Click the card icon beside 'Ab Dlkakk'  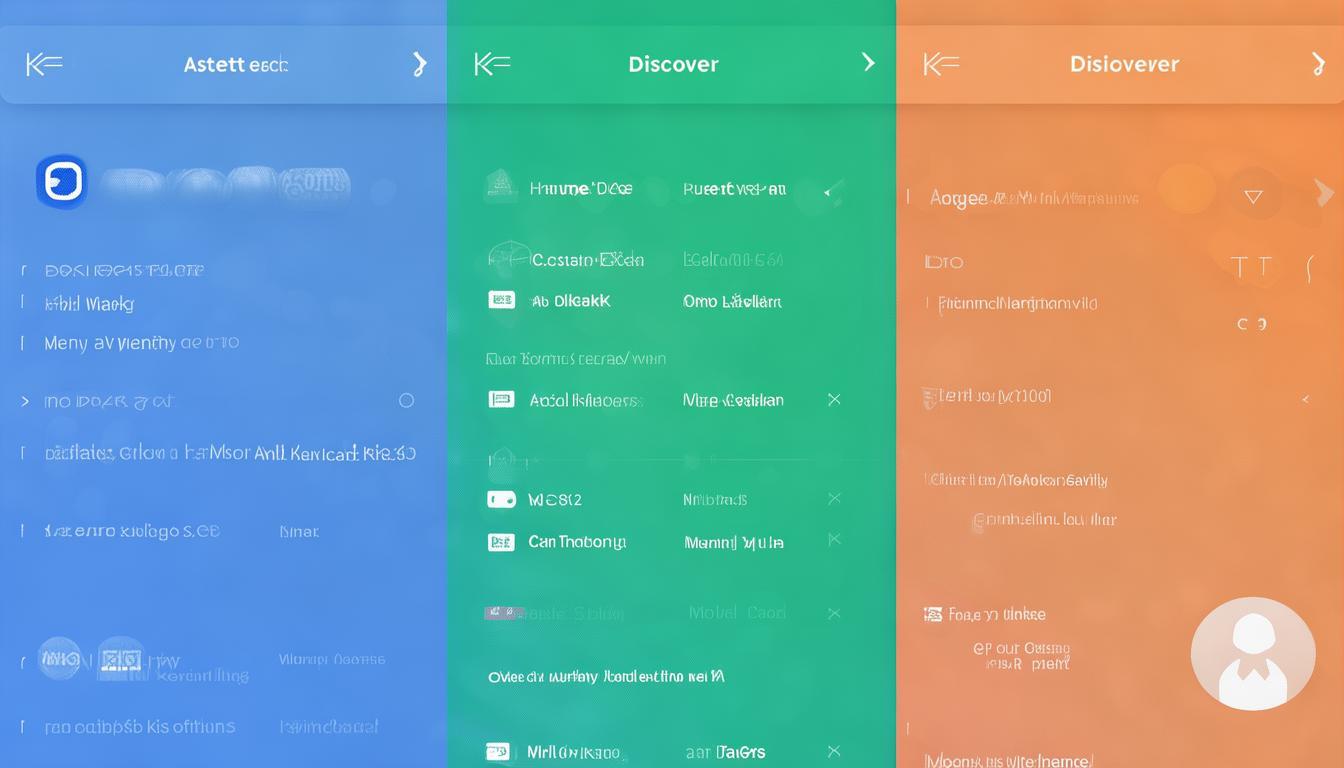501,300
